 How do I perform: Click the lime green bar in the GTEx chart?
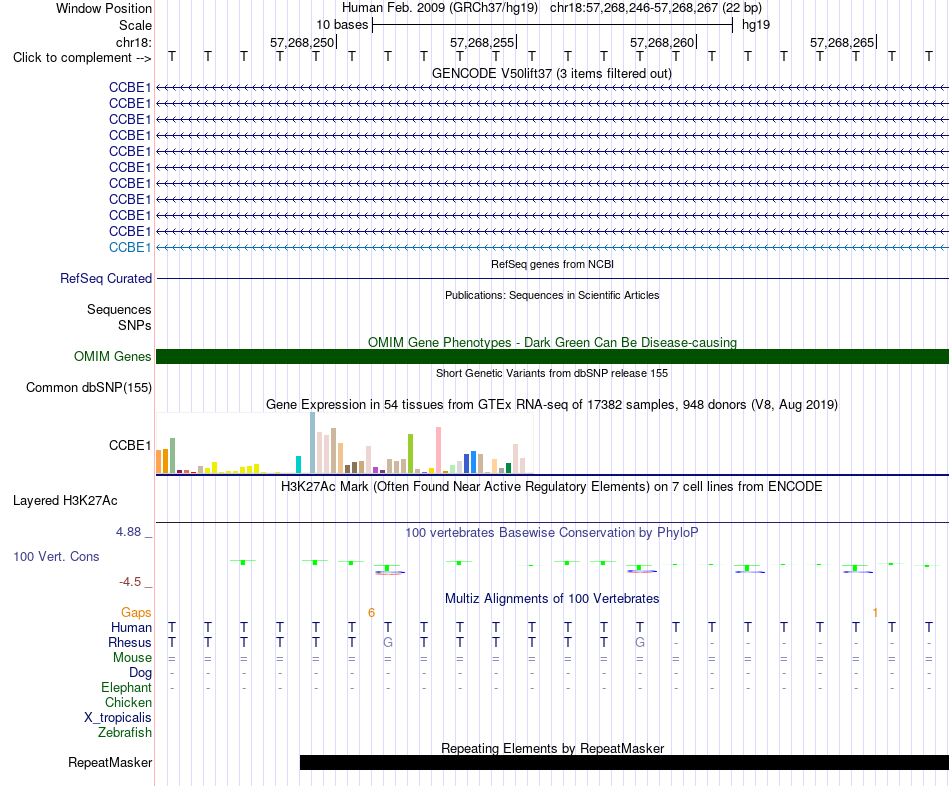[x=410, y=453]
